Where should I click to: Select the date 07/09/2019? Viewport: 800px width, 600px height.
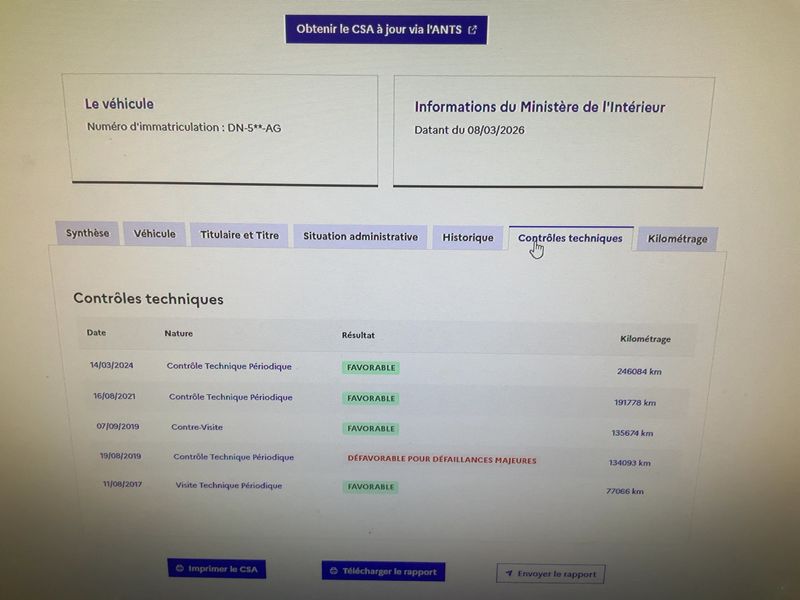118,426
